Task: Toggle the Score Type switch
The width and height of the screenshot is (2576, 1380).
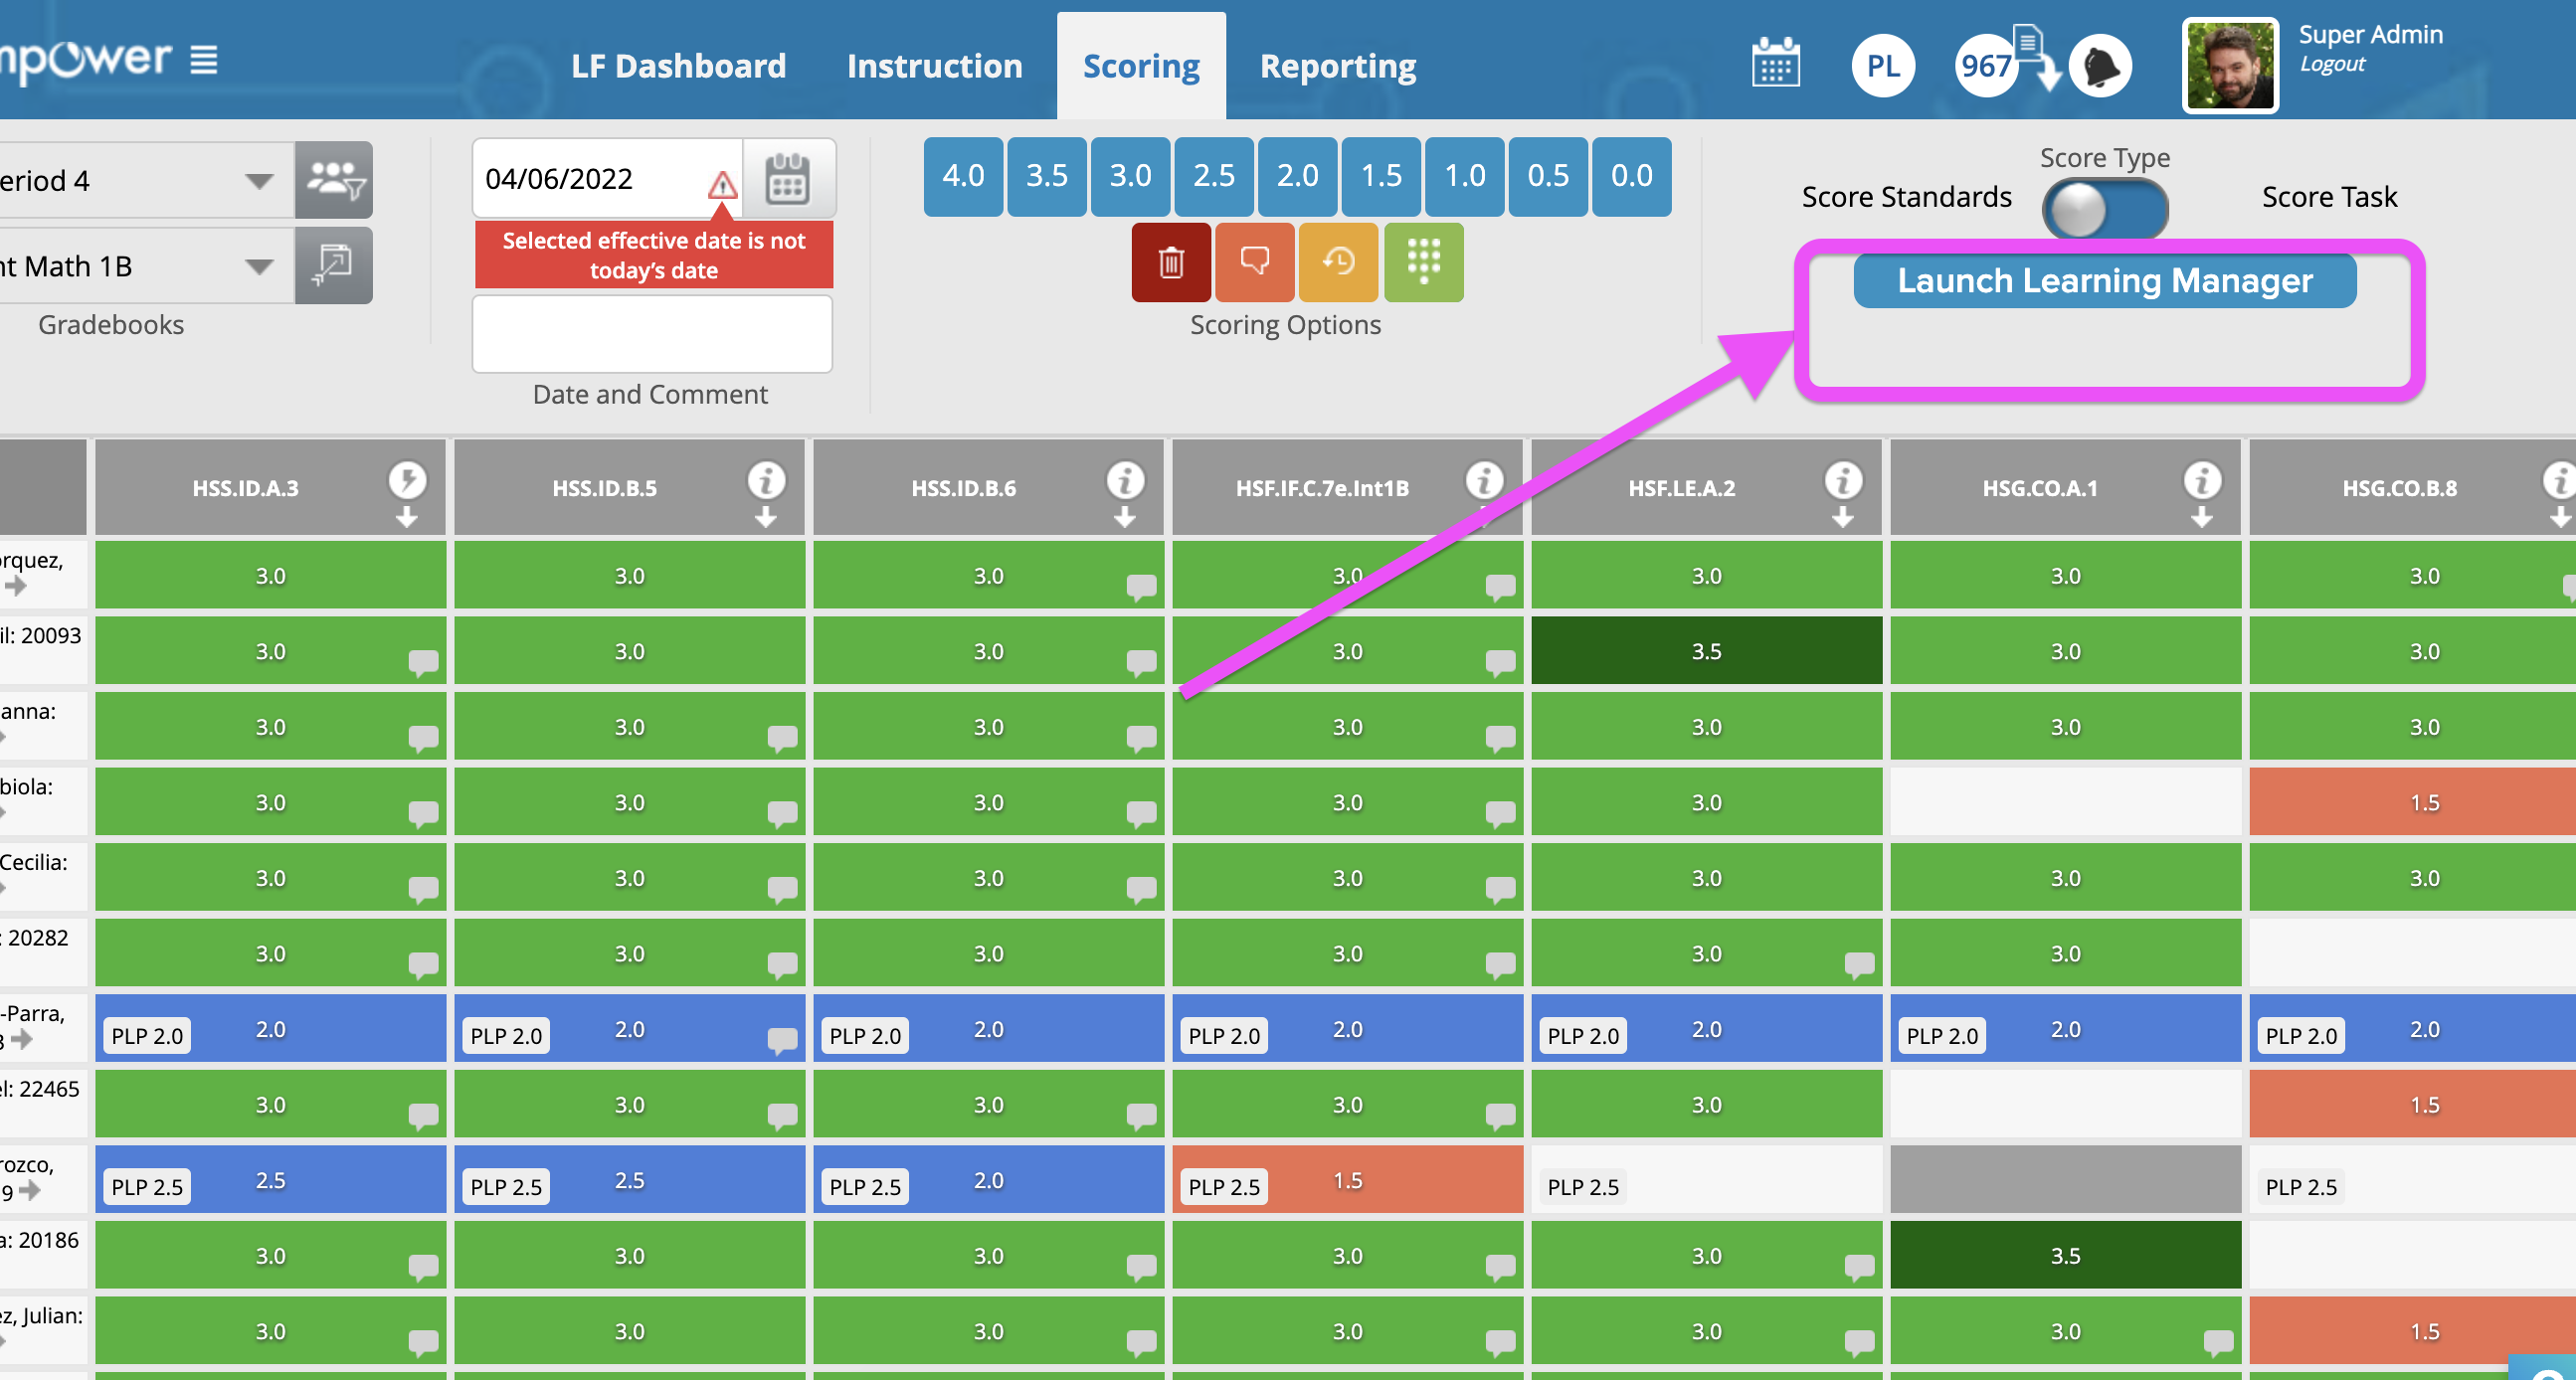Action: tap(2104, 209)
